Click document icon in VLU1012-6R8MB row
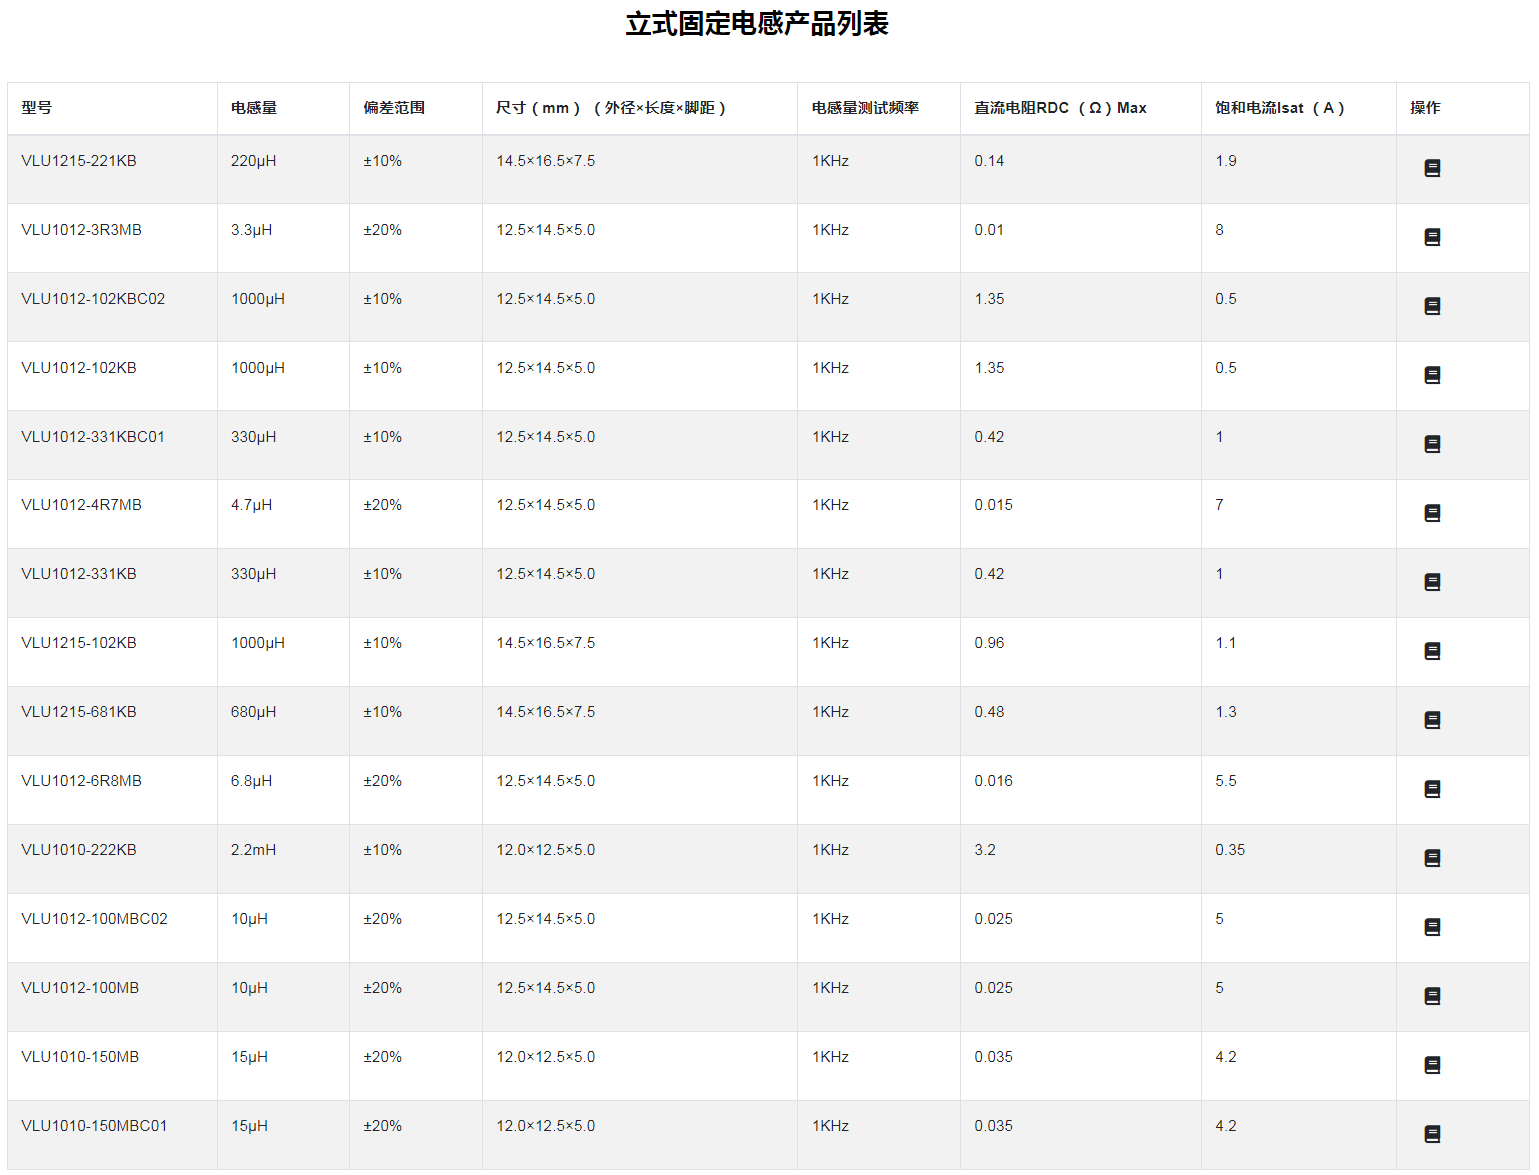This screenshot has width=1539, height=1175. click(x=1432, y=789)
